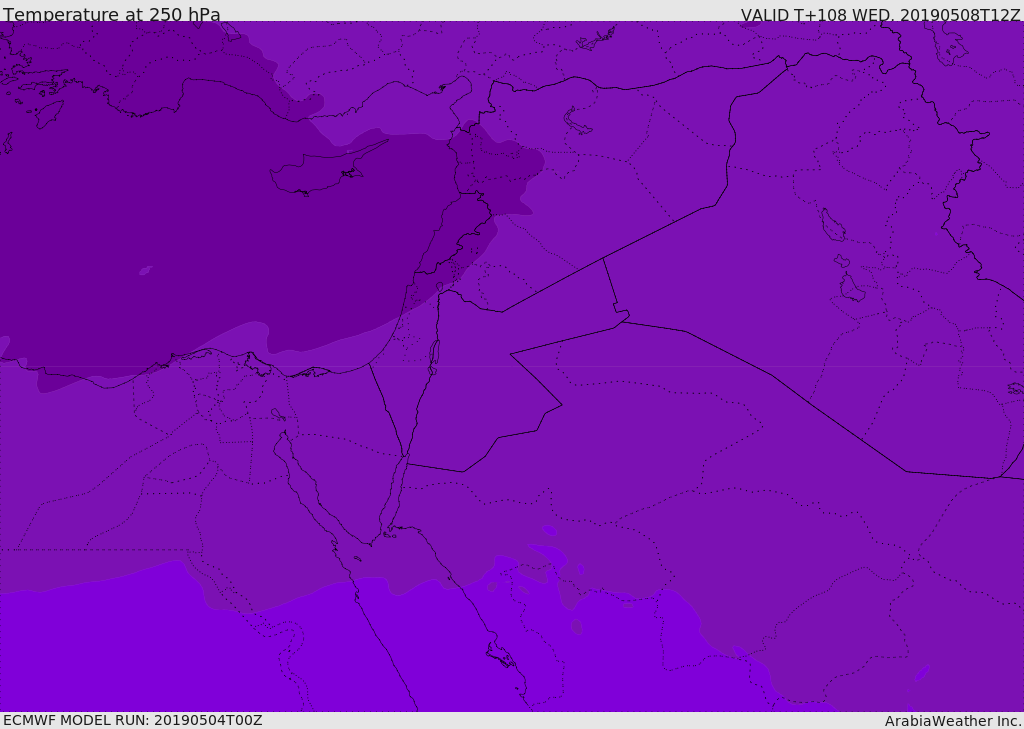Click the Jordan-Iraq-Saudi border tripoint
Viewport: 1024px width, 729px height.
pos(620,322)
